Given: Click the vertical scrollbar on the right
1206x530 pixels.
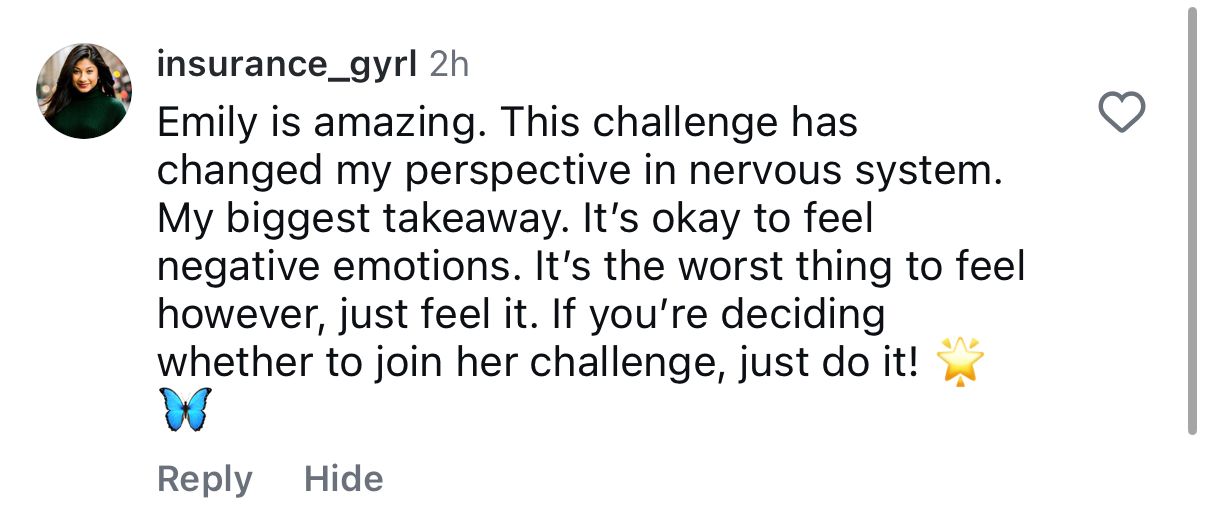Looking at the screenshot, I should point(1191,220).
